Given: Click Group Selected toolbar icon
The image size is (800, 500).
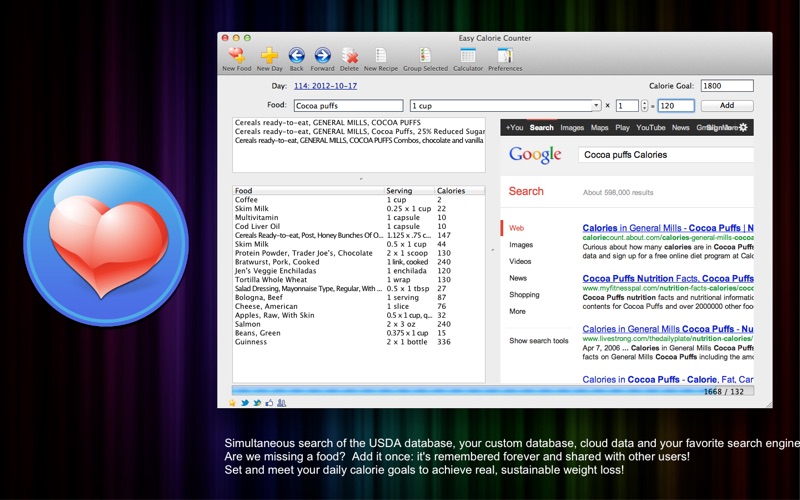Looking at the screenshot, I should coord(425,56).
